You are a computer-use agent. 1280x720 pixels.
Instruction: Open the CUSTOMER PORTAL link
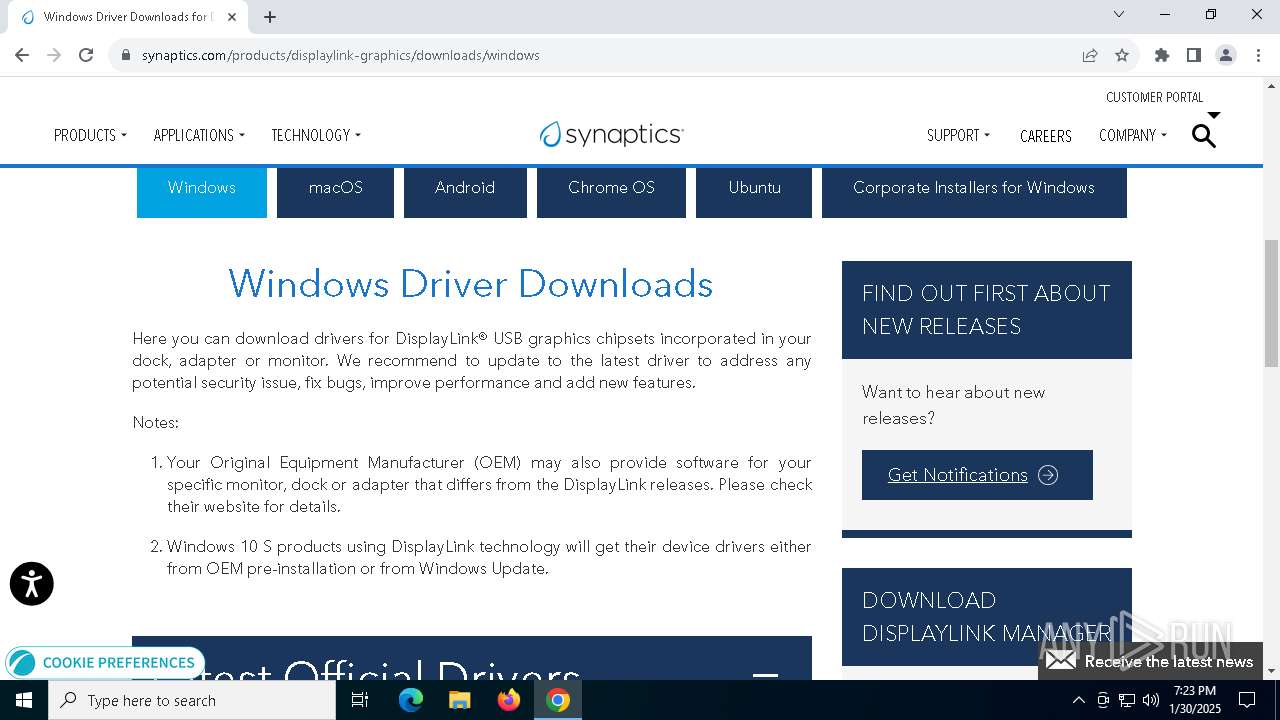[x=1154, y=97]
